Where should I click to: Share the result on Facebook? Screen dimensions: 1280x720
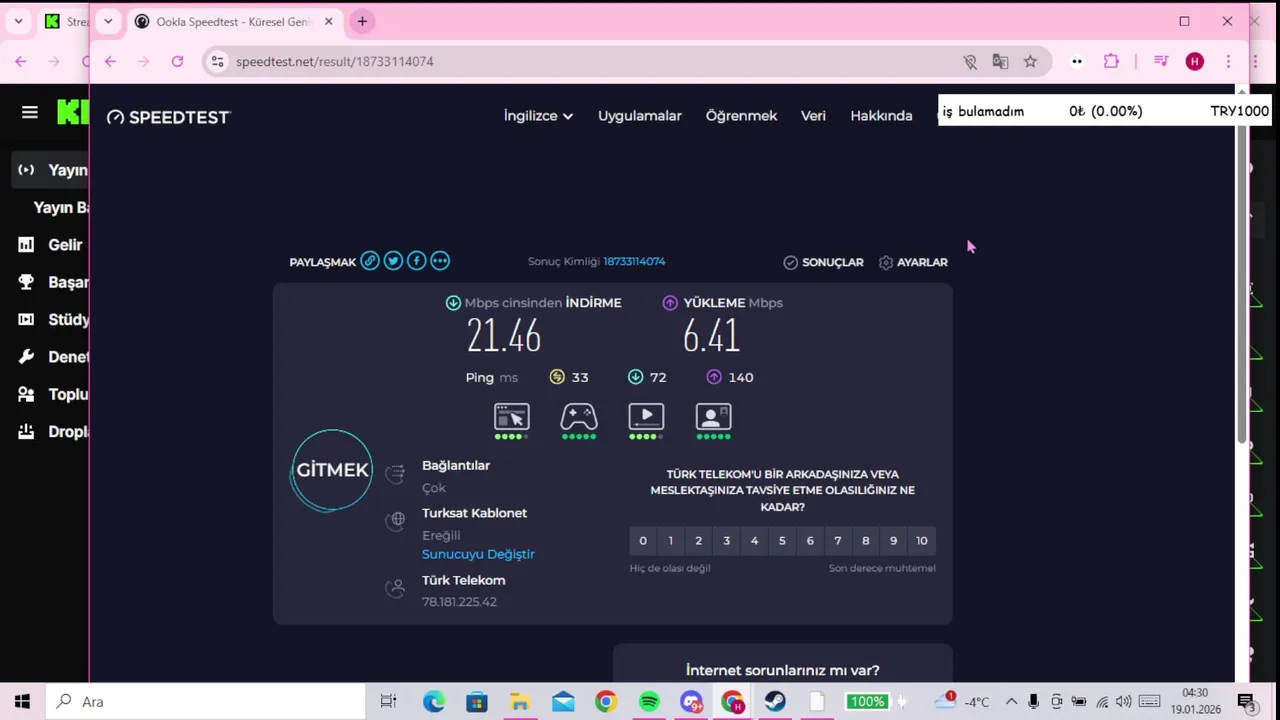(416, 261)
